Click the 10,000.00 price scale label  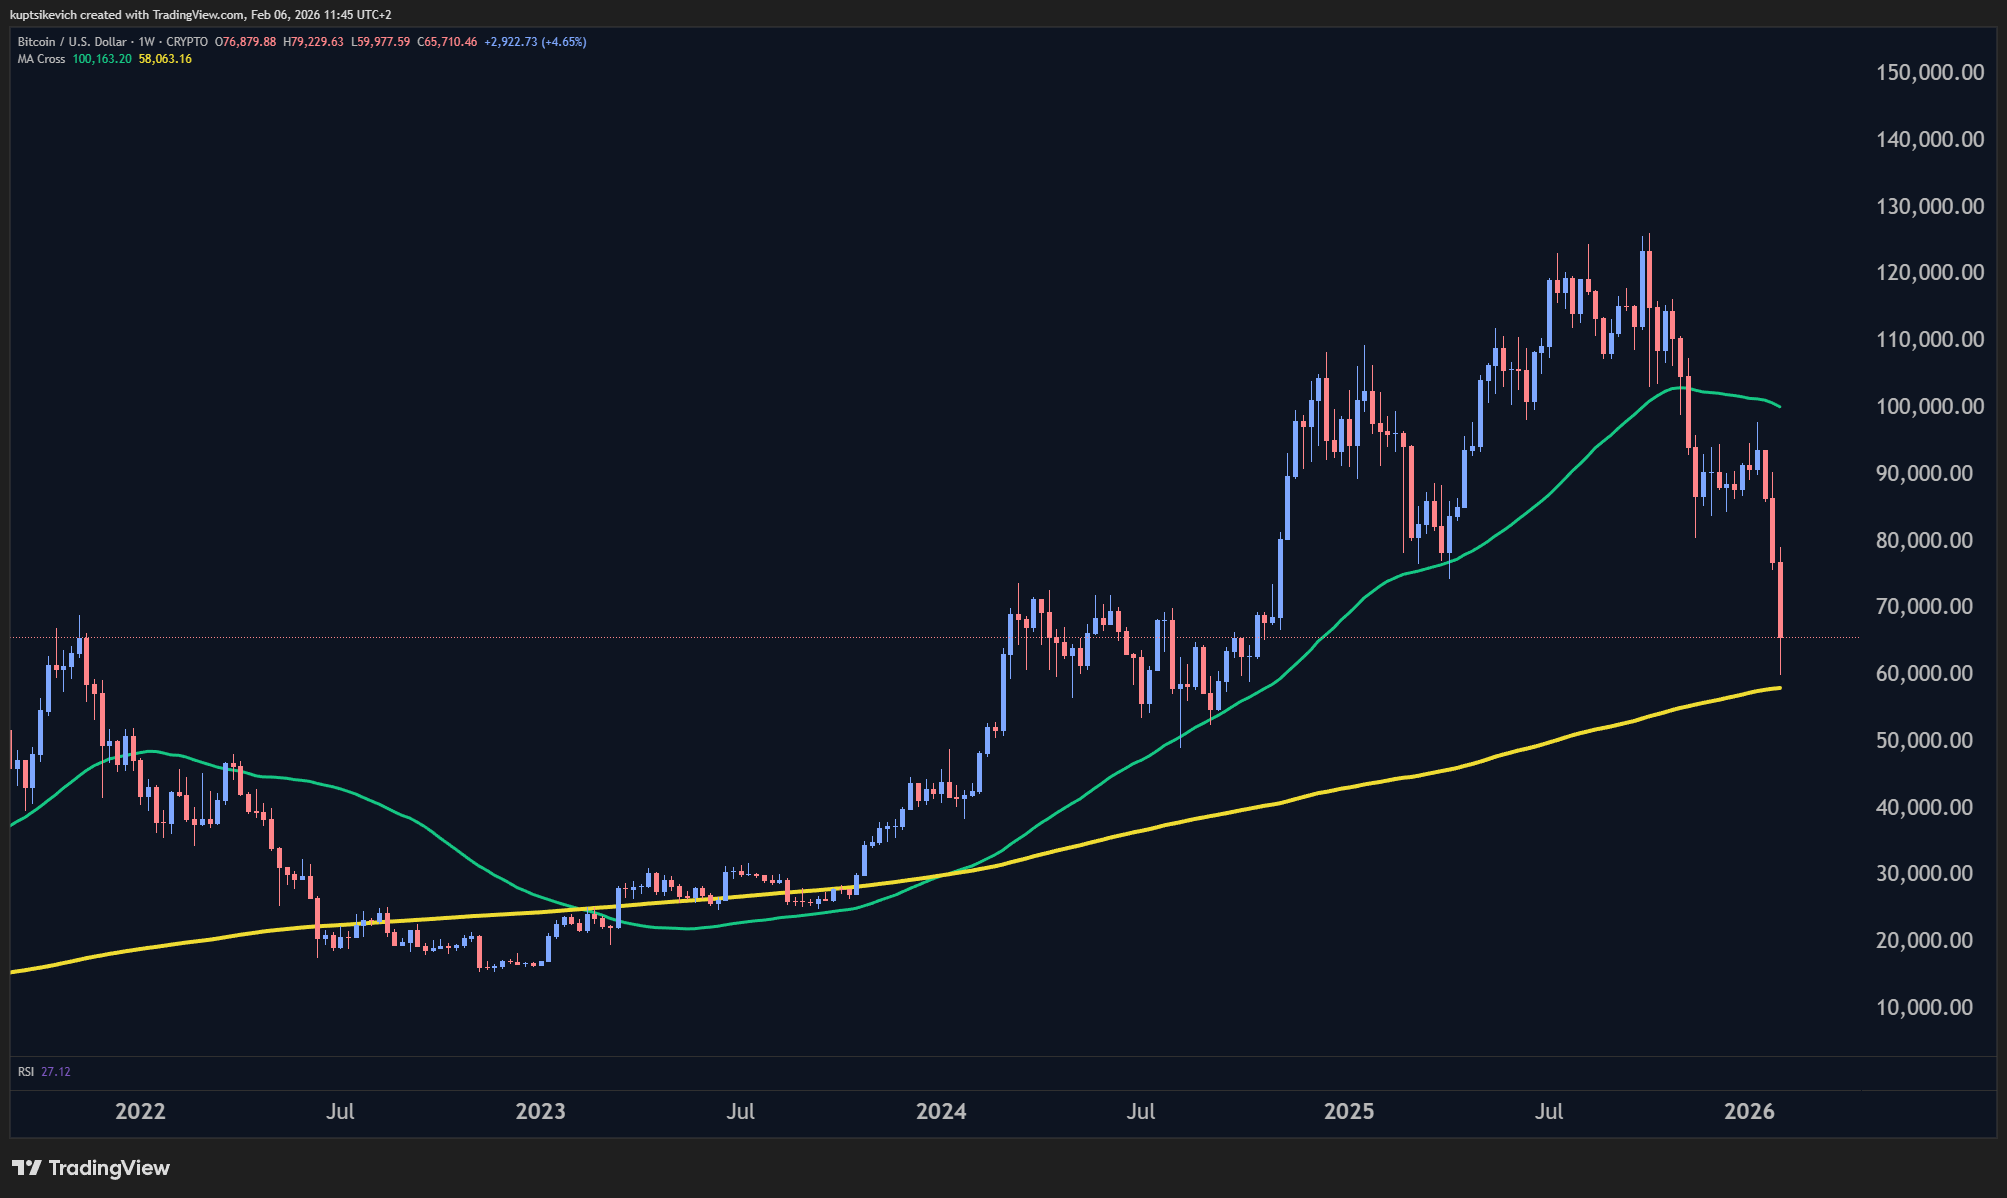[x=1924, y=1007]
